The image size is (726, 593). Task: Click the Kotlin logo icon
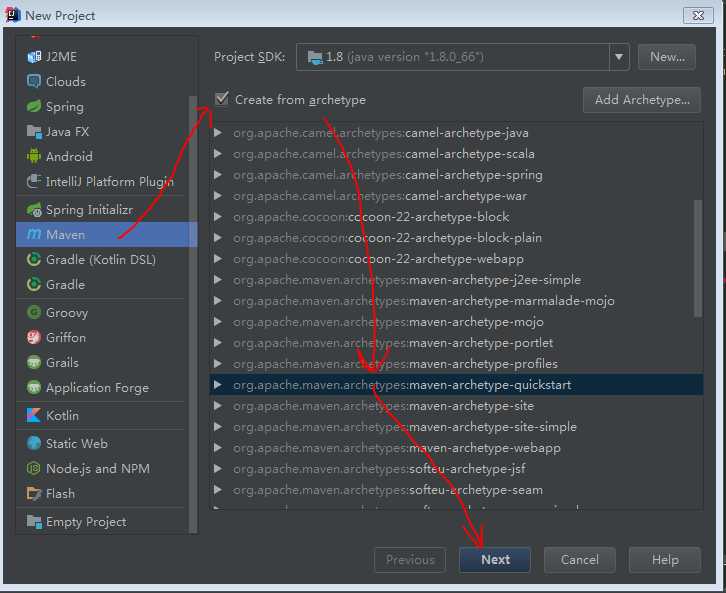pyautogui.click(x=34, y=416)
